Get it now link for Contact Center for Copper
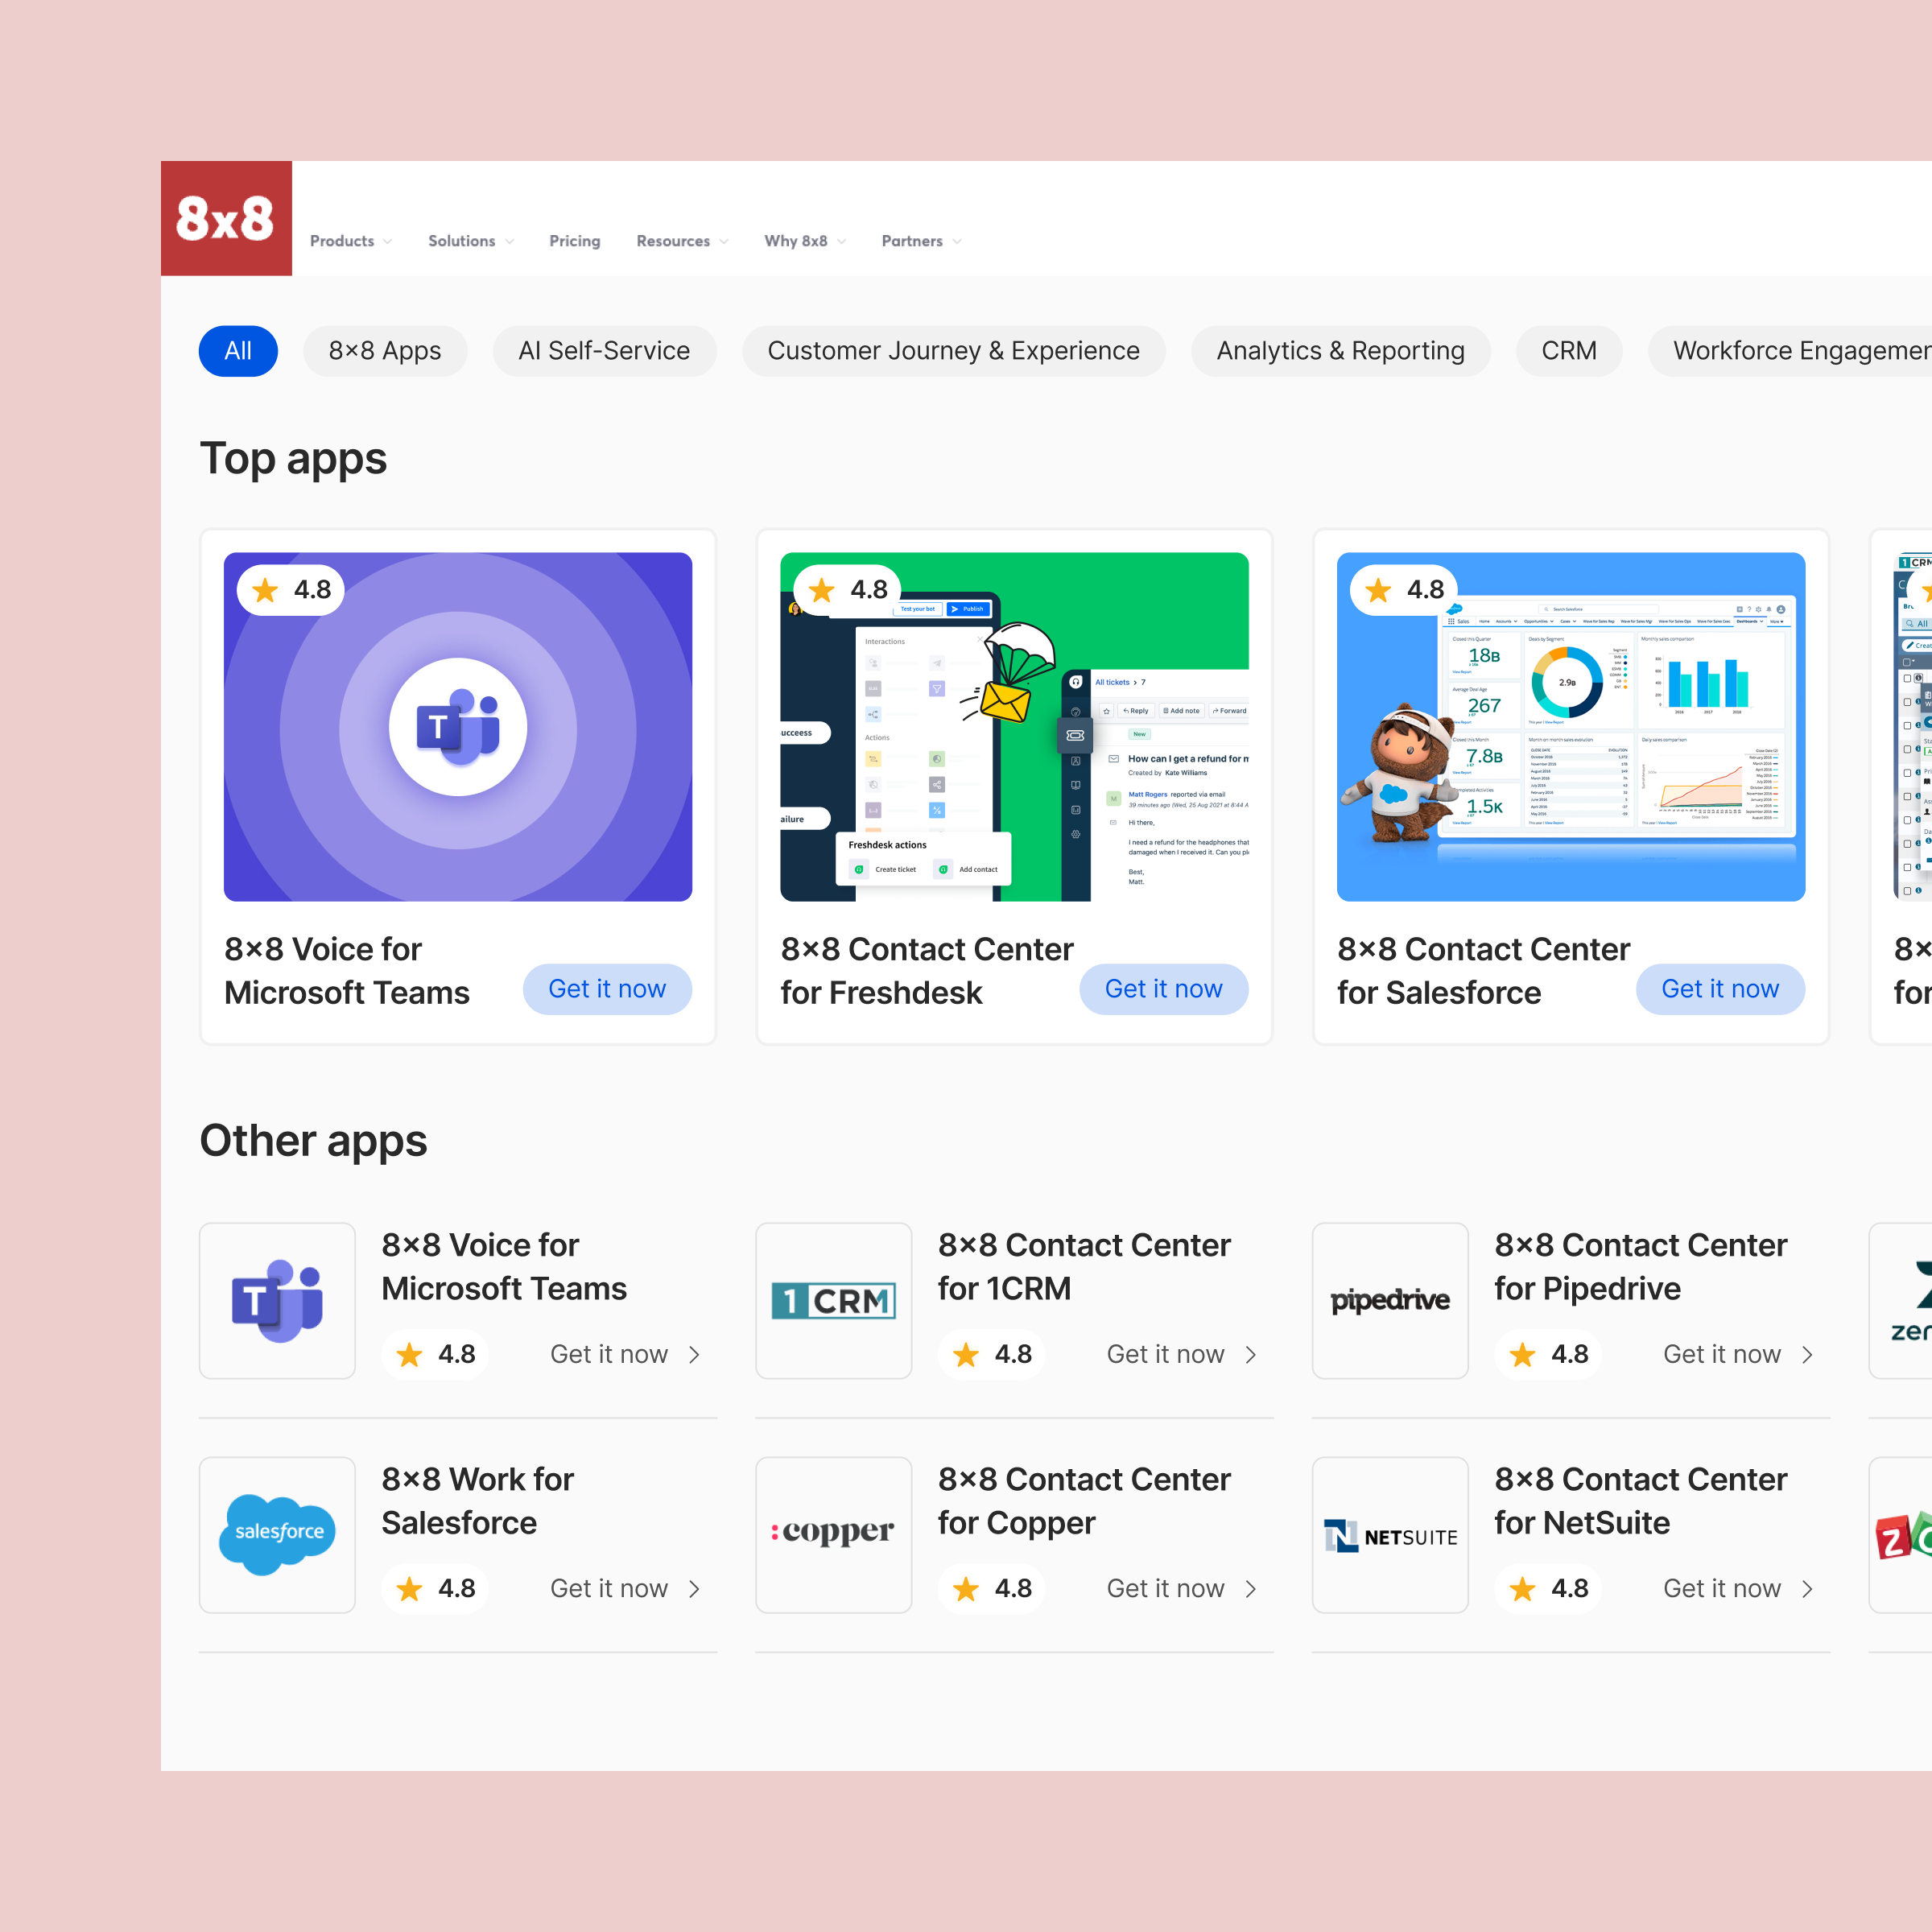 pyautogui.click(x=1182, y=1588)
